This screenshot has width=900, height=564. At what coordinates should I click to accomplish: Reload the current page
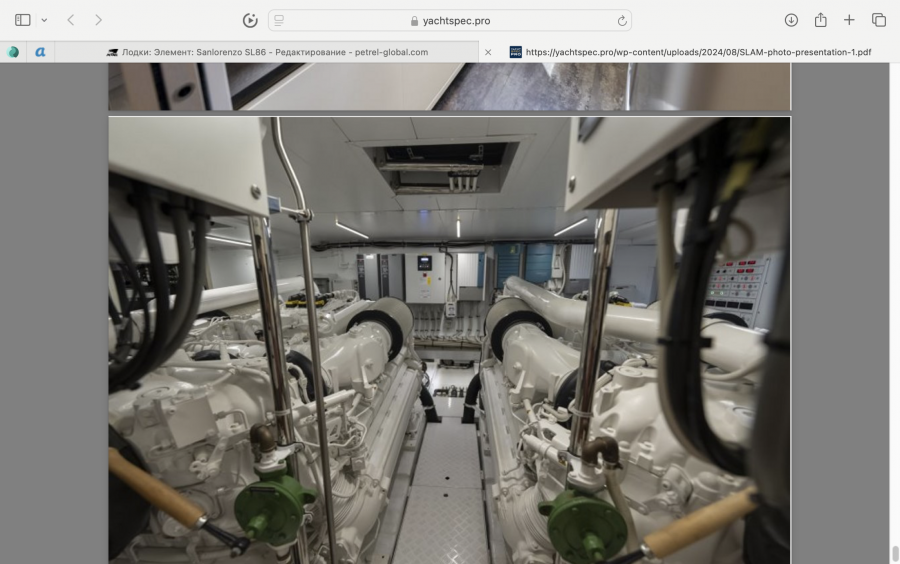(622, 20)
